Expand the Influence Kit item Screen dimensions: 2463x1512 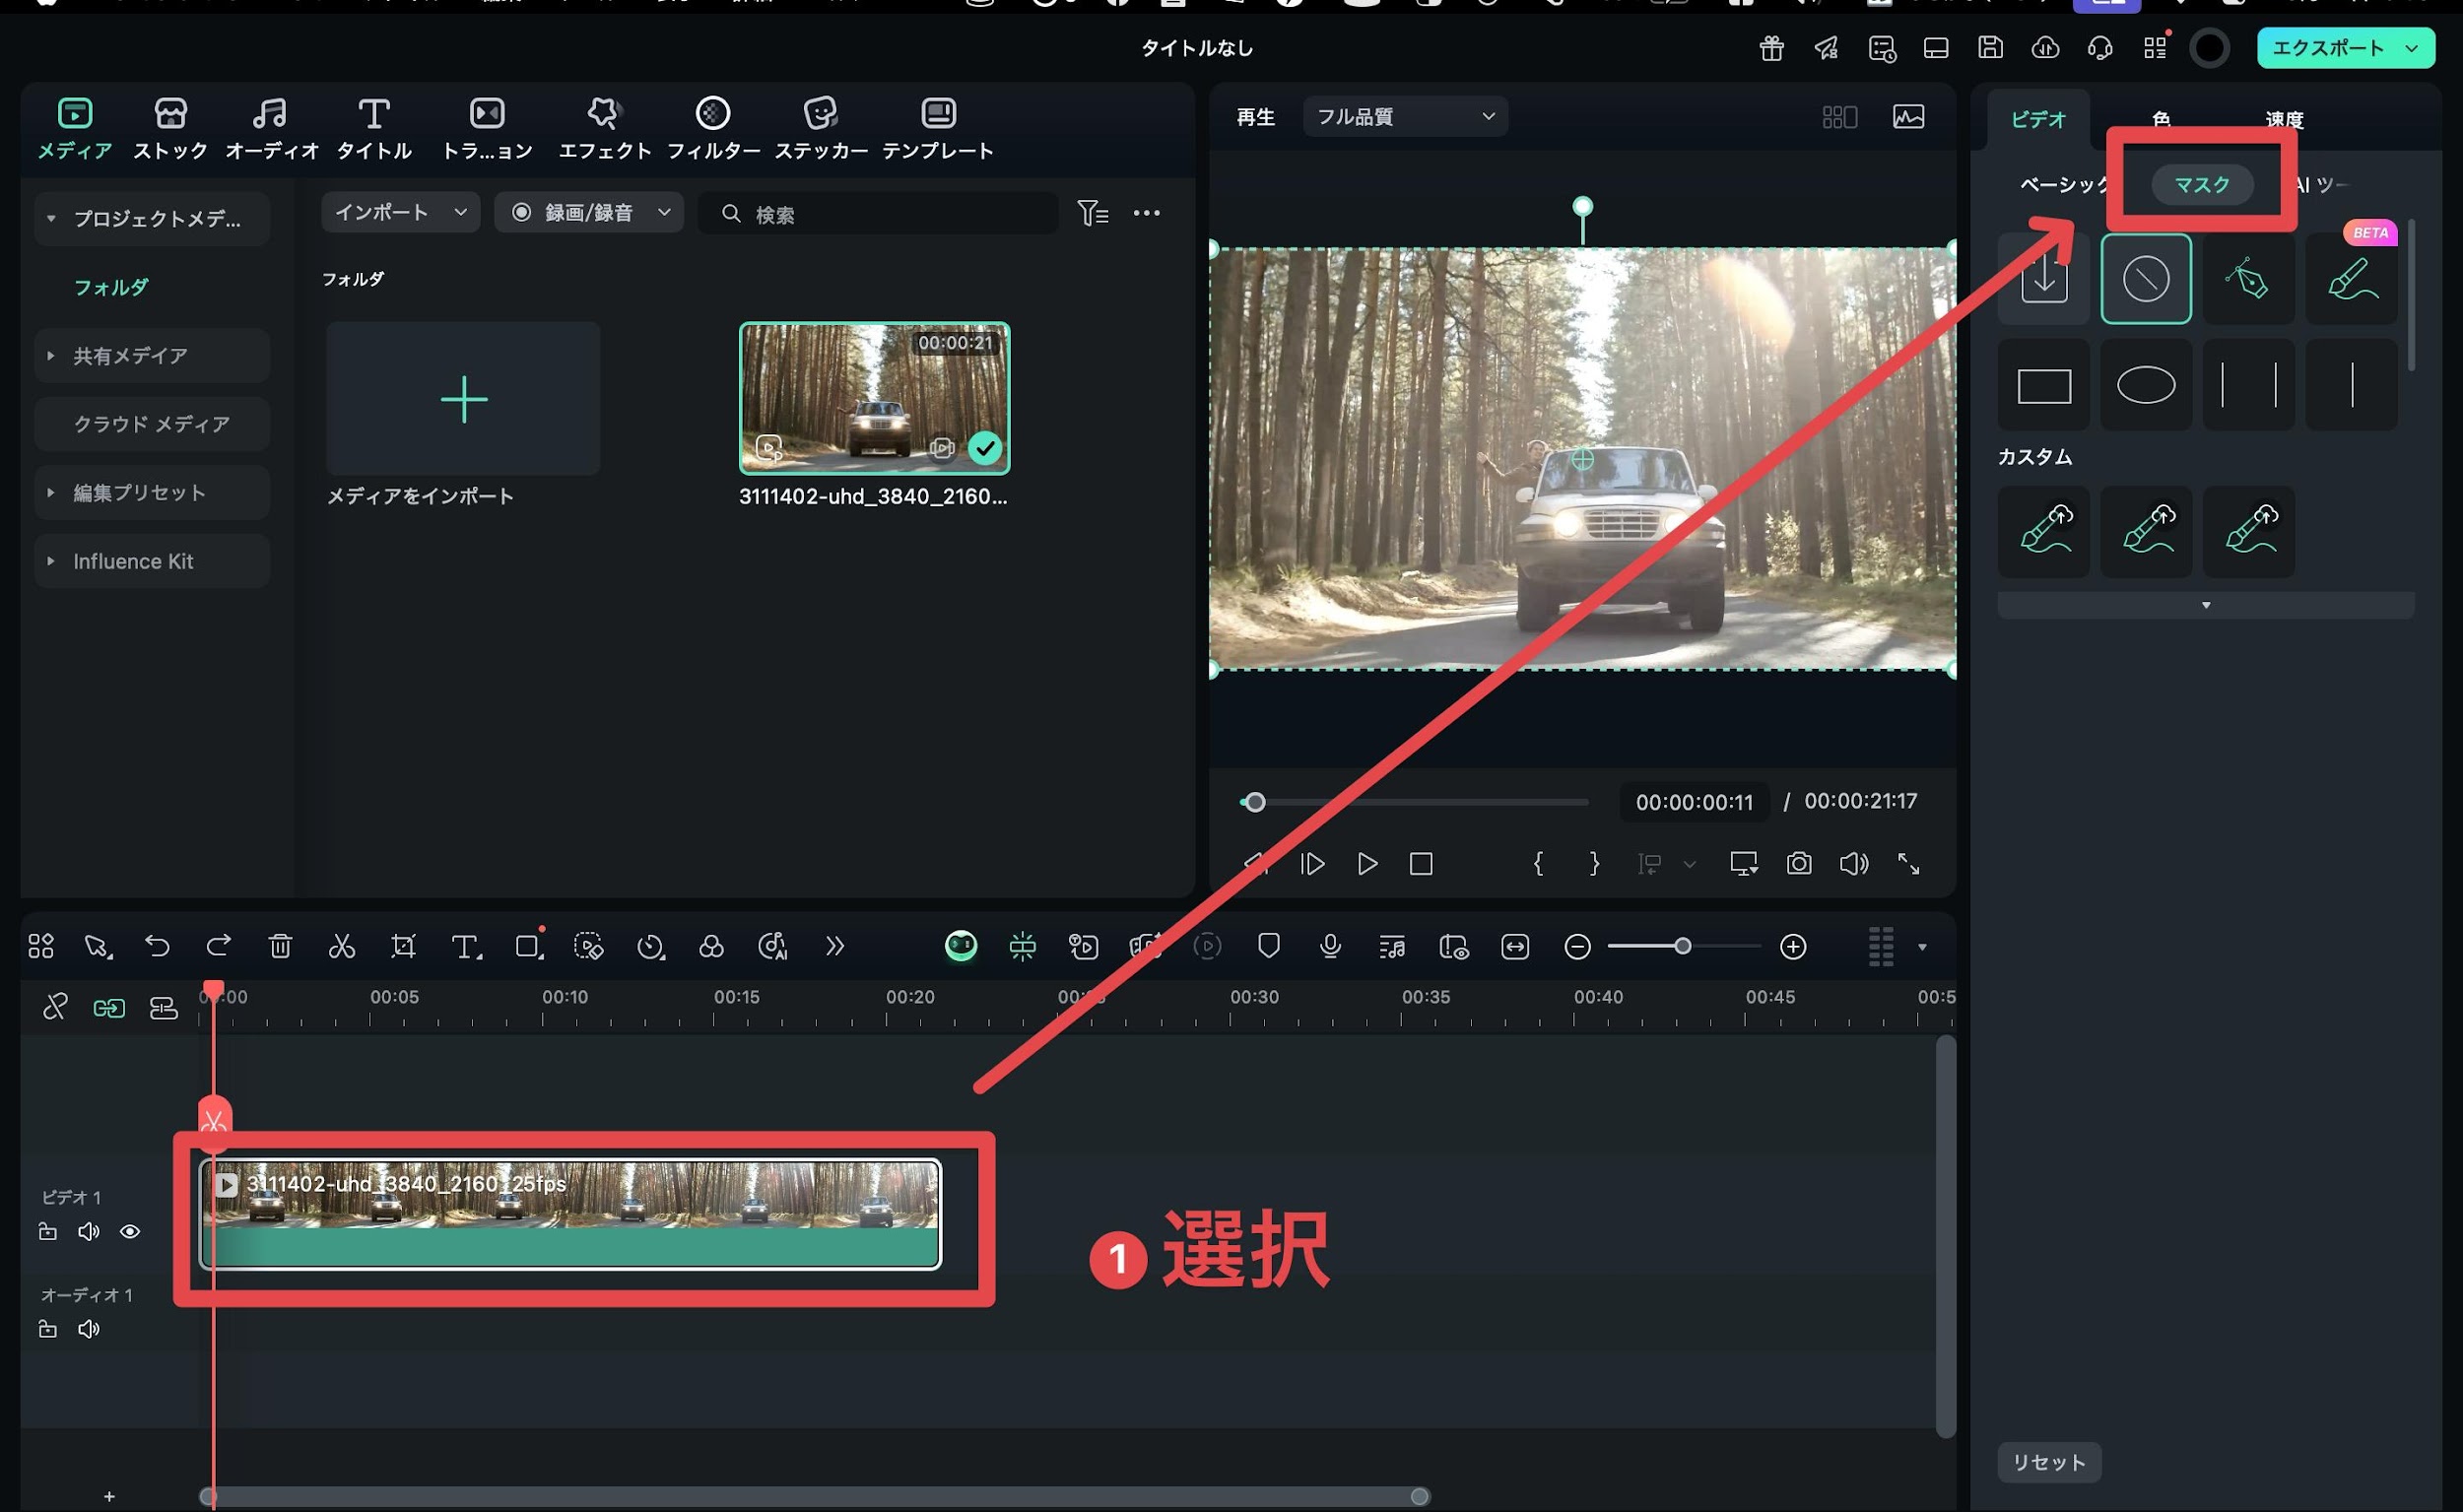click(51, 561)
